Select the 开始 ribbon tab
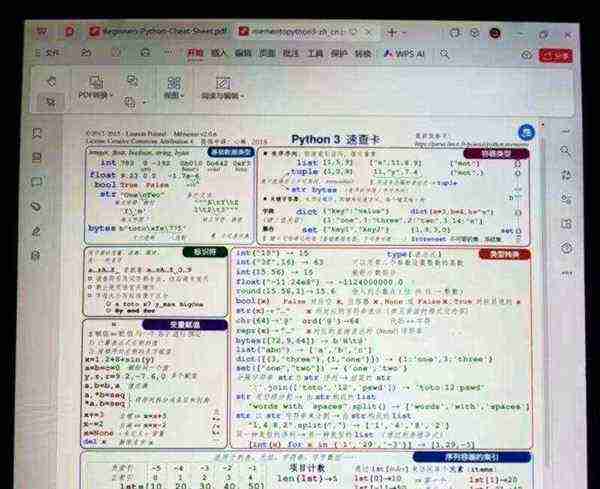The image size is (600, 489). click(195, 53)
